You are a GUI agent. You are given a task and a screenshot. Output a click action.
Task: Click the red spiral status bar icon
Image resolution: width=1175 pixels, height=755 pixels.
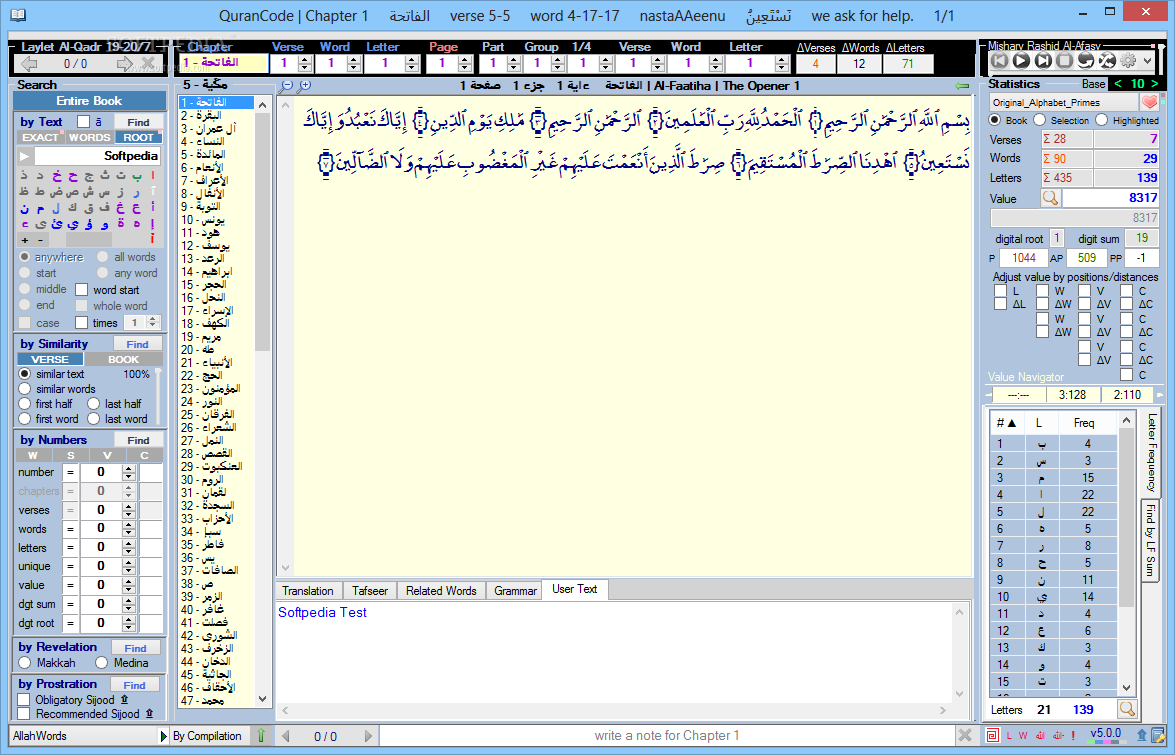pyautogui.click(x=992, y=736)
